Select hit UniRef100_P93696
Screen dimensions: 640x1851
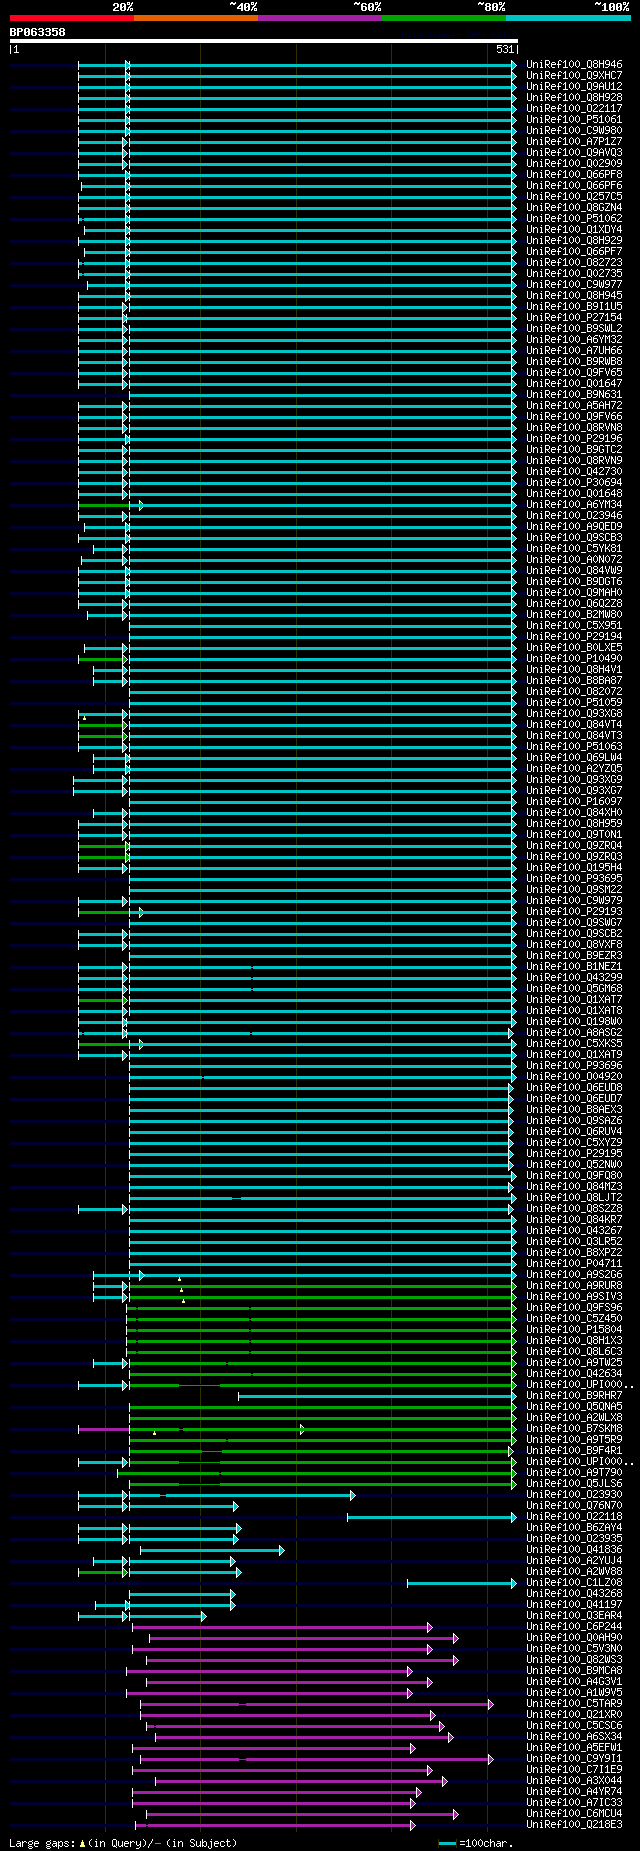pyautogui.click(x=574, y=1066)
